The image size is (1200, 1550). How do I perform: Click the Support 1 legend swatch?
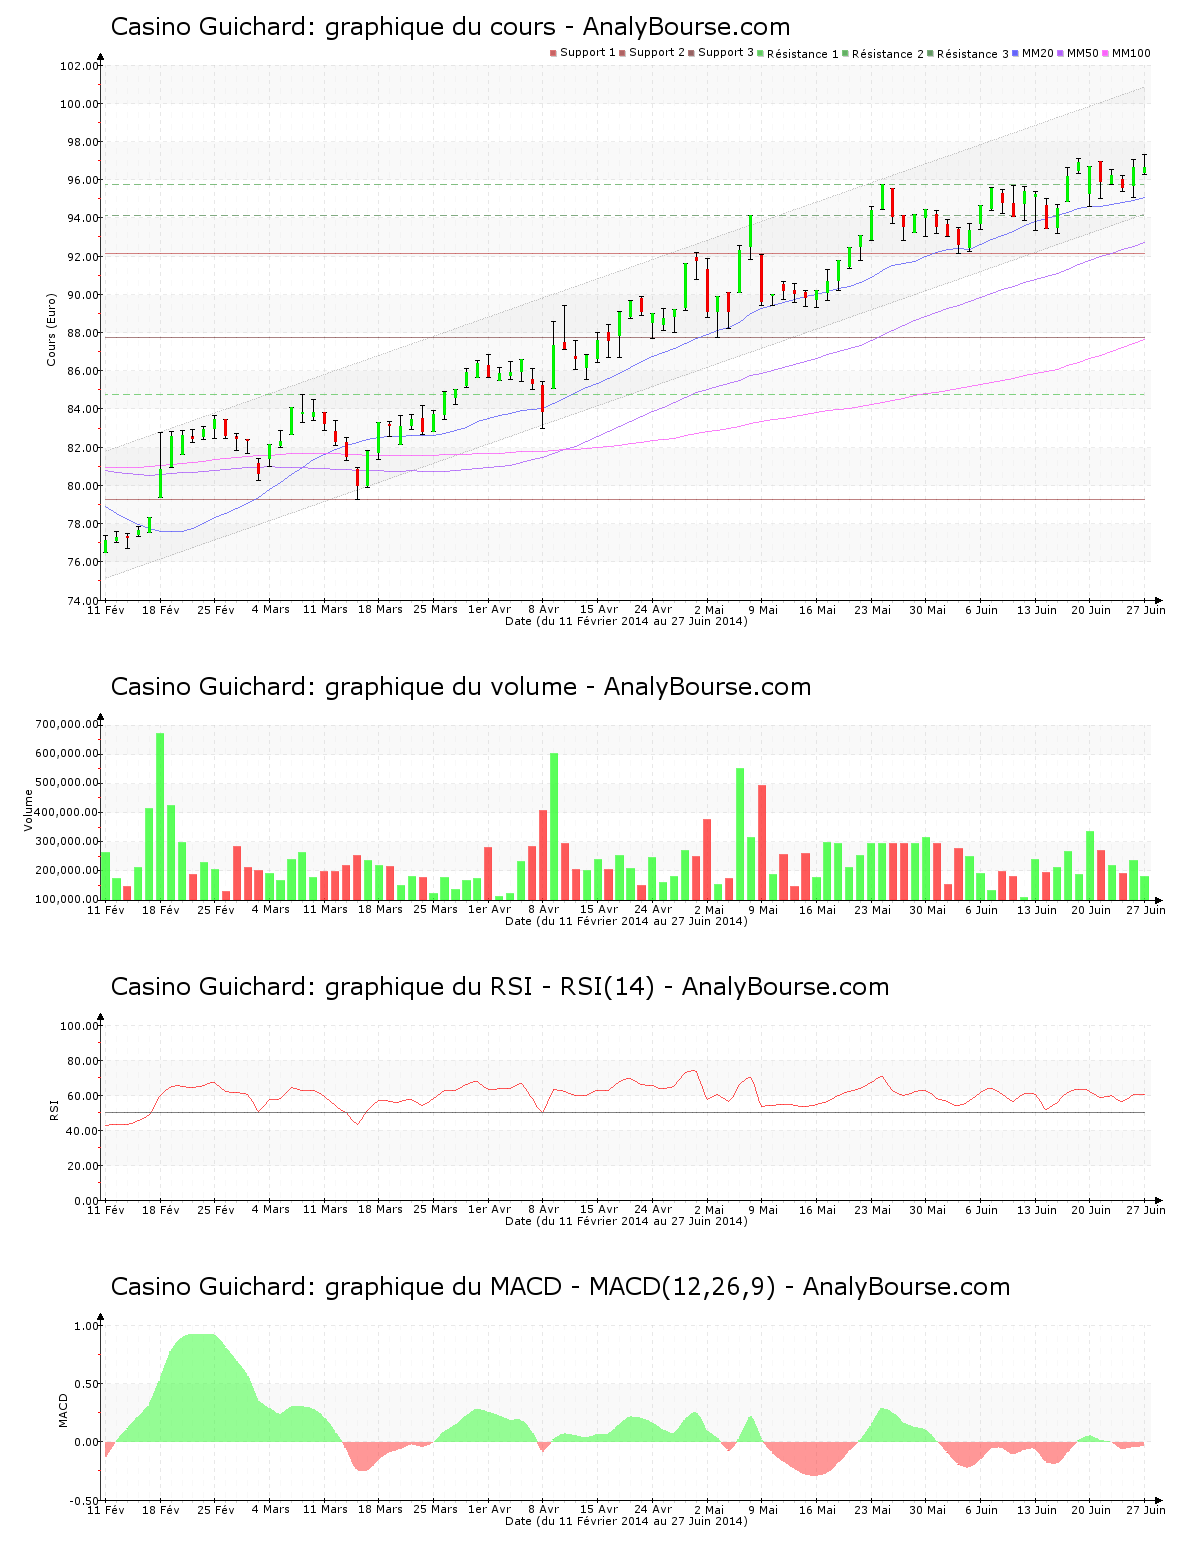(553, 53)
